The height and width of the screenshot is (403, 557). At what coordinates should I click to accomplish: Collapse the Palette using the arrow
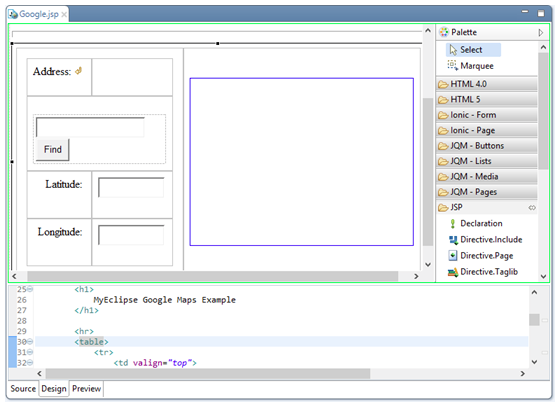pyautogui.click(x=541, y=33)
